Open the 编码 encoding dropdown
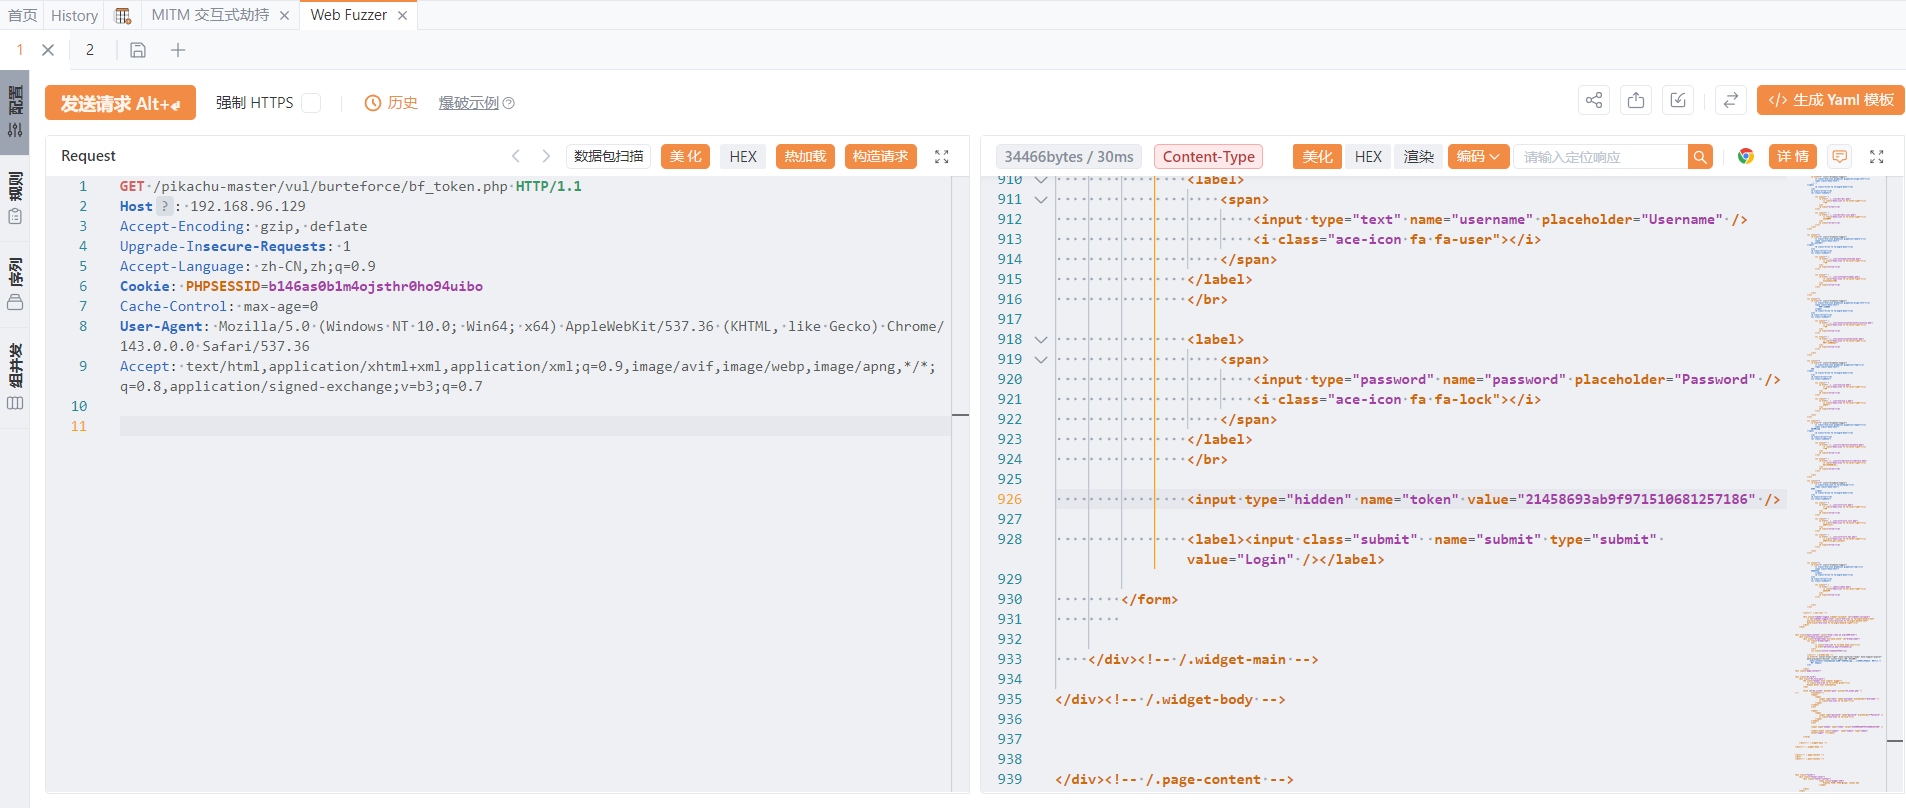The image size is (1906, 808). point(1478,156)
